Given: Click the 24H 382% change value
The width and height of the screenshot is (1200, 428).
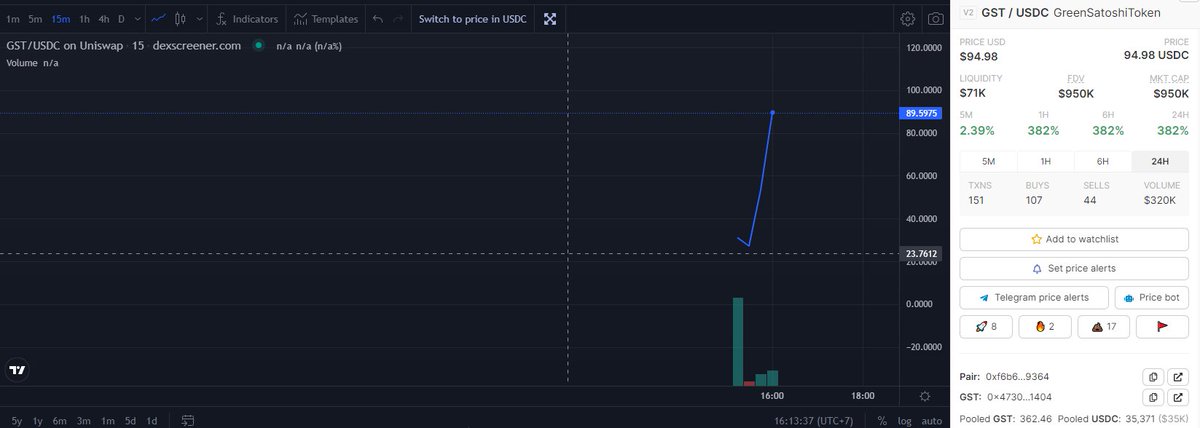Looking at the screenshot, I should [1172, 131].
